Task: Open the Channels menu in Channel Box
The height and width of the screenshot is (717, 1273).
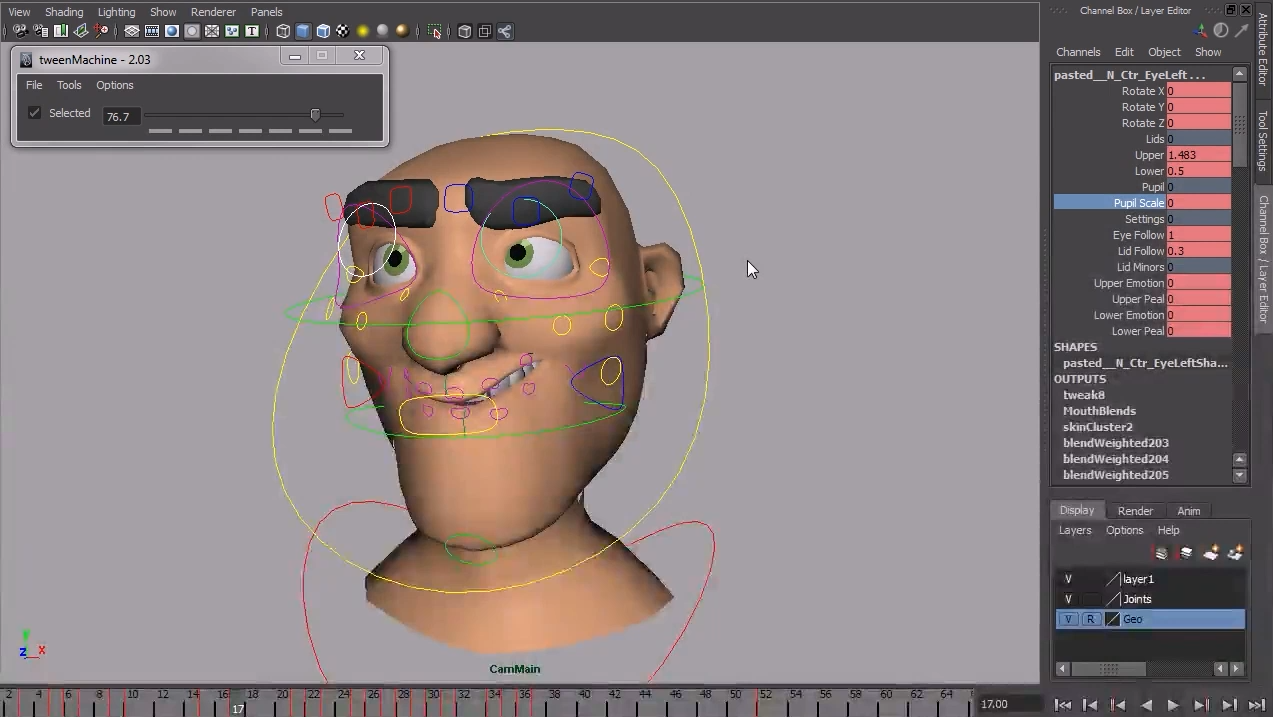Action: coord(1078,52)
